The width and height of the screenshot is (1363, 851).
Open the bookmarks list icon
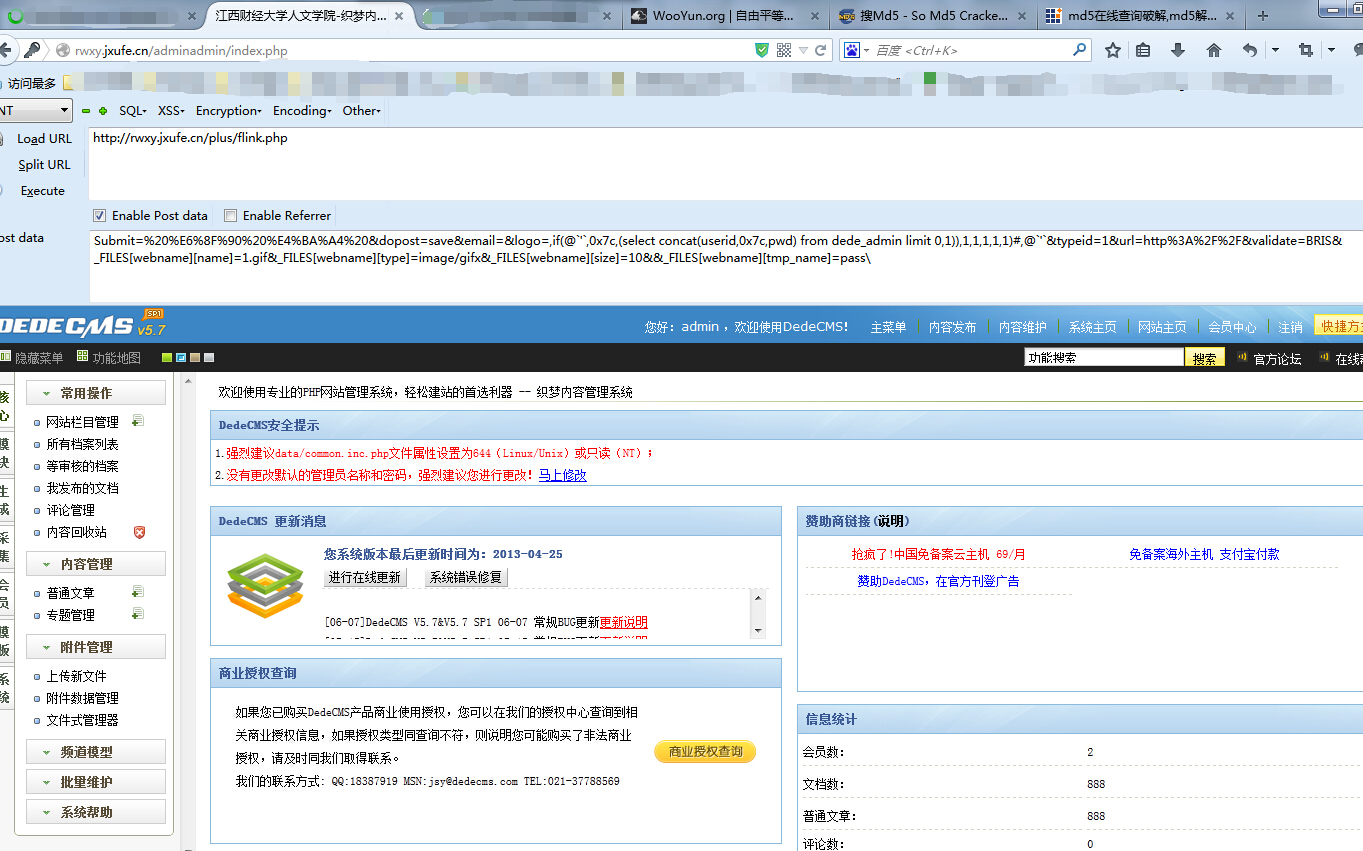[1143, 50]
